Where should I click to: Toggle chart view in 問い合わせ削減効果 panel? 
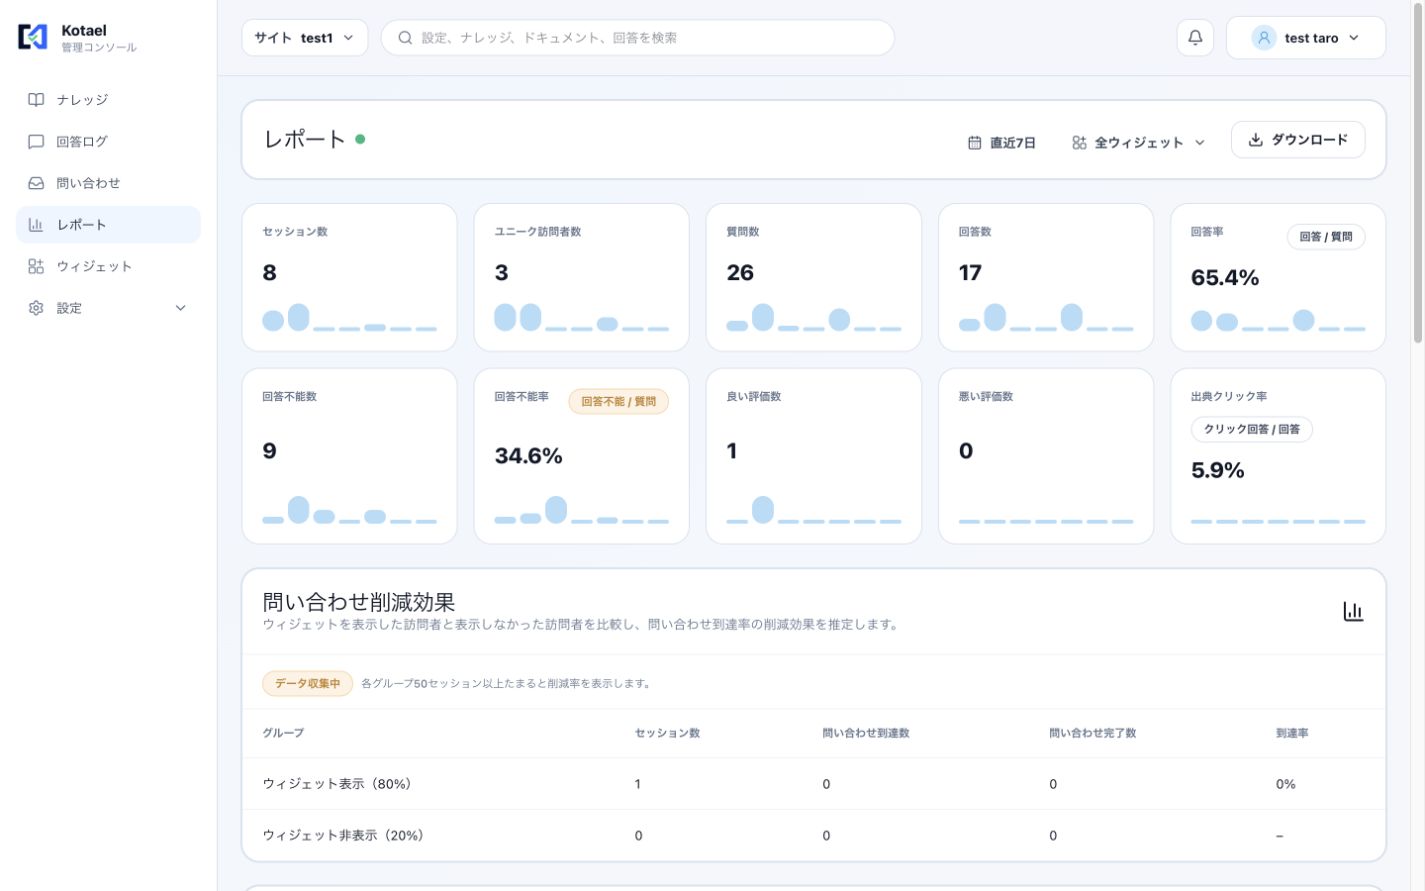coord(1353,611)
